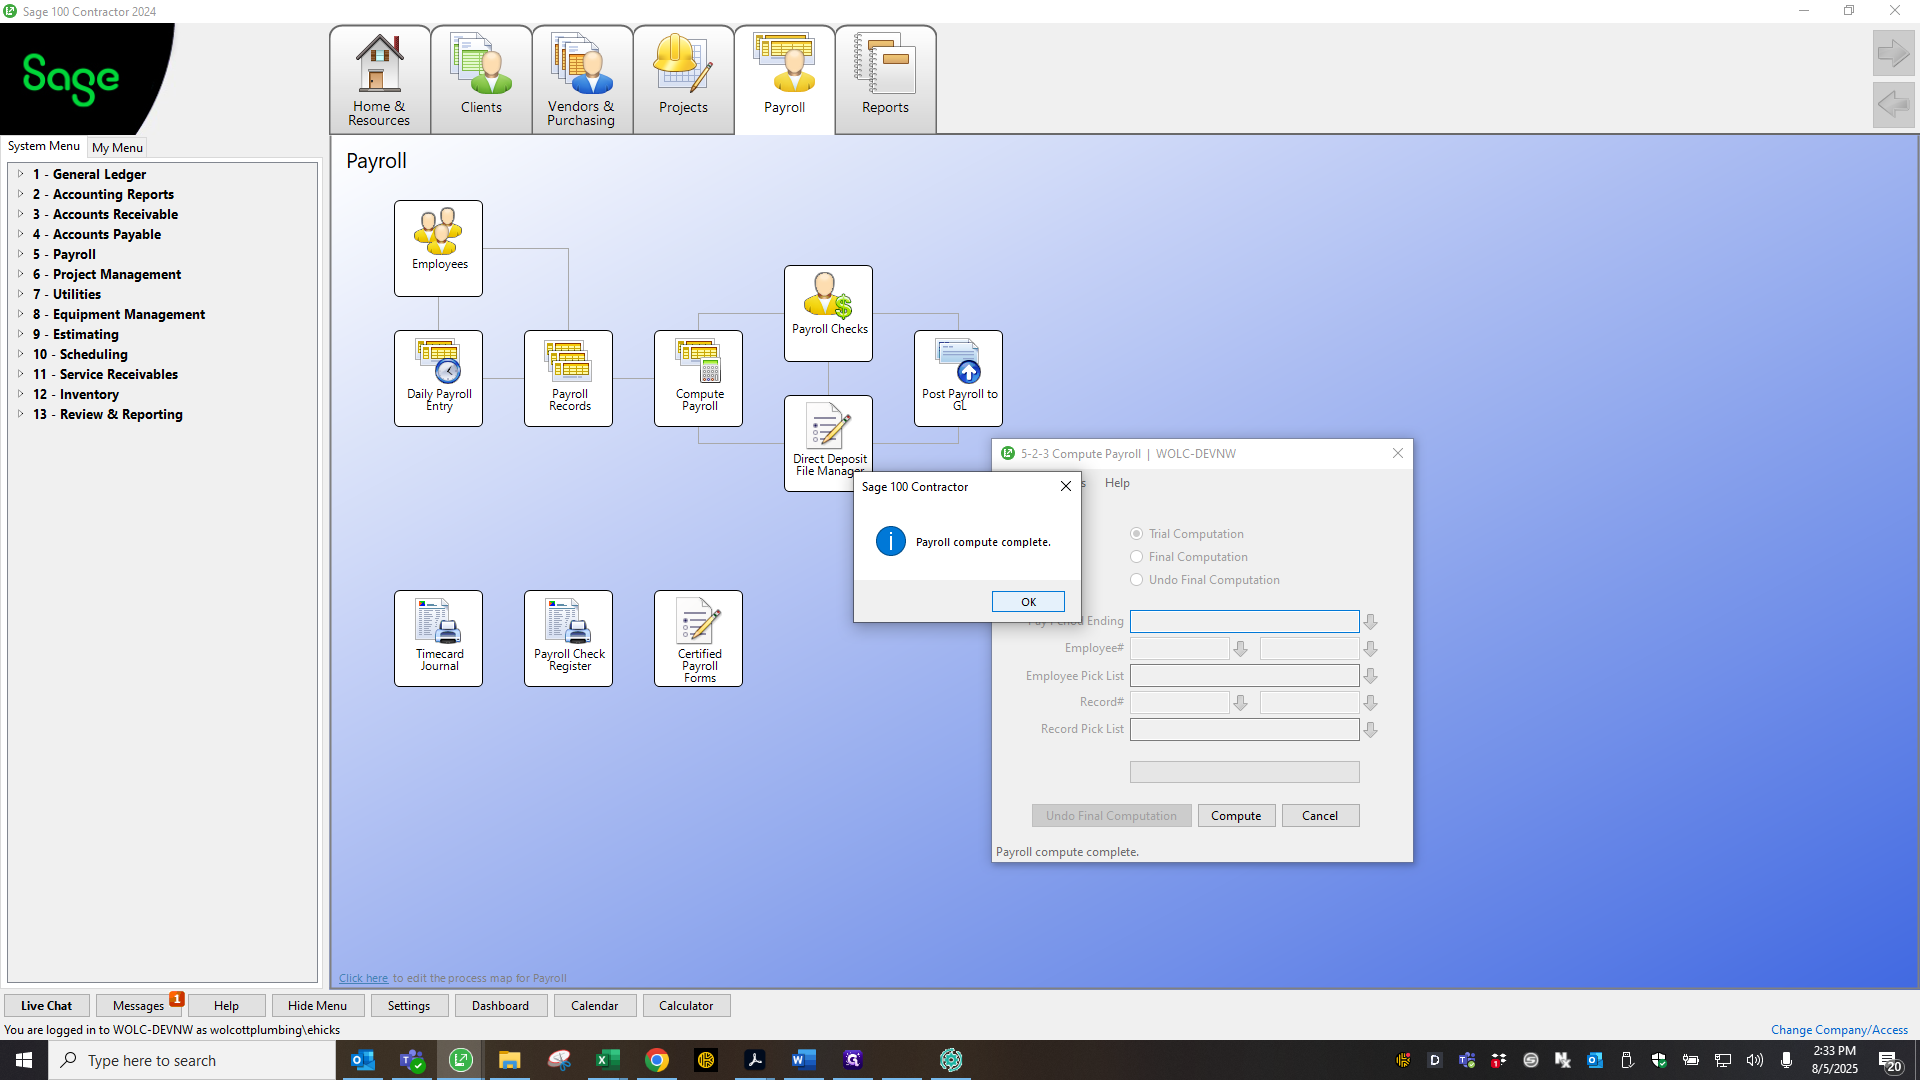
Task: Open Payroll Checks icon
Action: point(828,313)
